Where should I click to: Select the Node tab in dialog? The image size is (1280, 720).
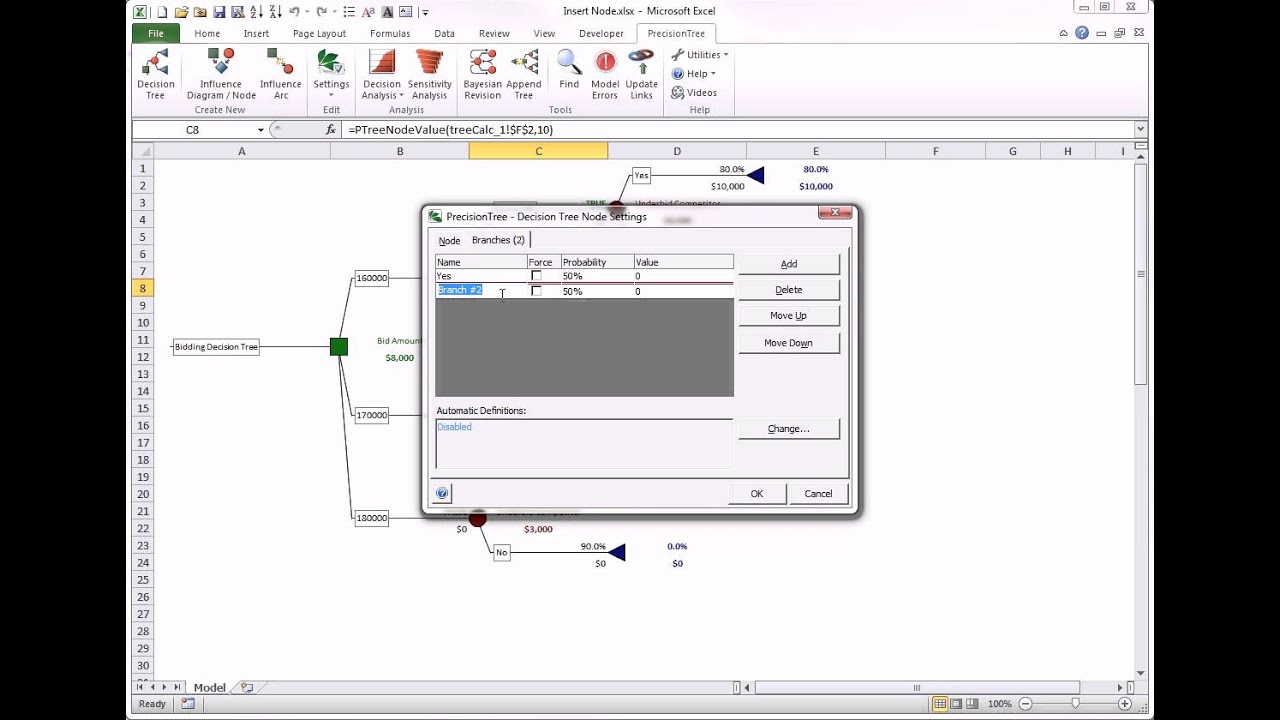pyautogui.click(x=449, y=241)
